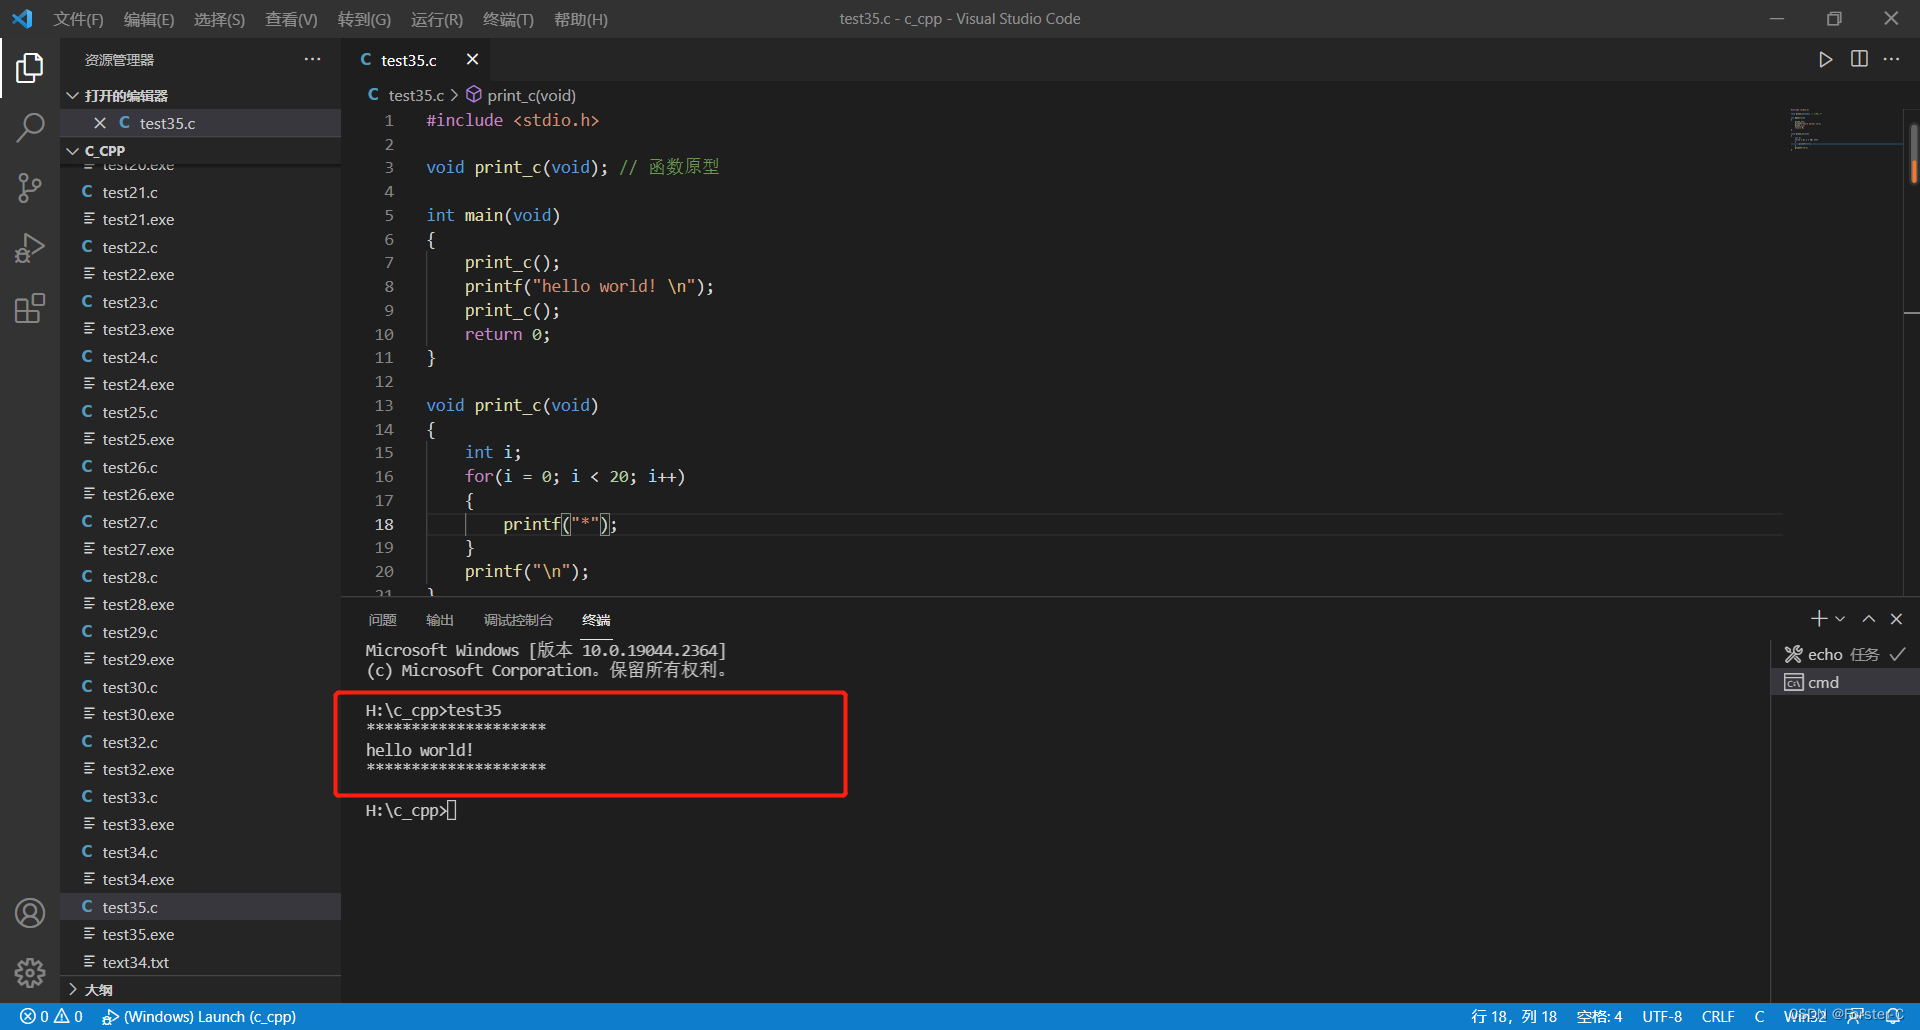Image resolution: width=1920 pixels, height=1030 pixels.
Task: Open test30.c in file tree
Action: (x=200, y=687)
